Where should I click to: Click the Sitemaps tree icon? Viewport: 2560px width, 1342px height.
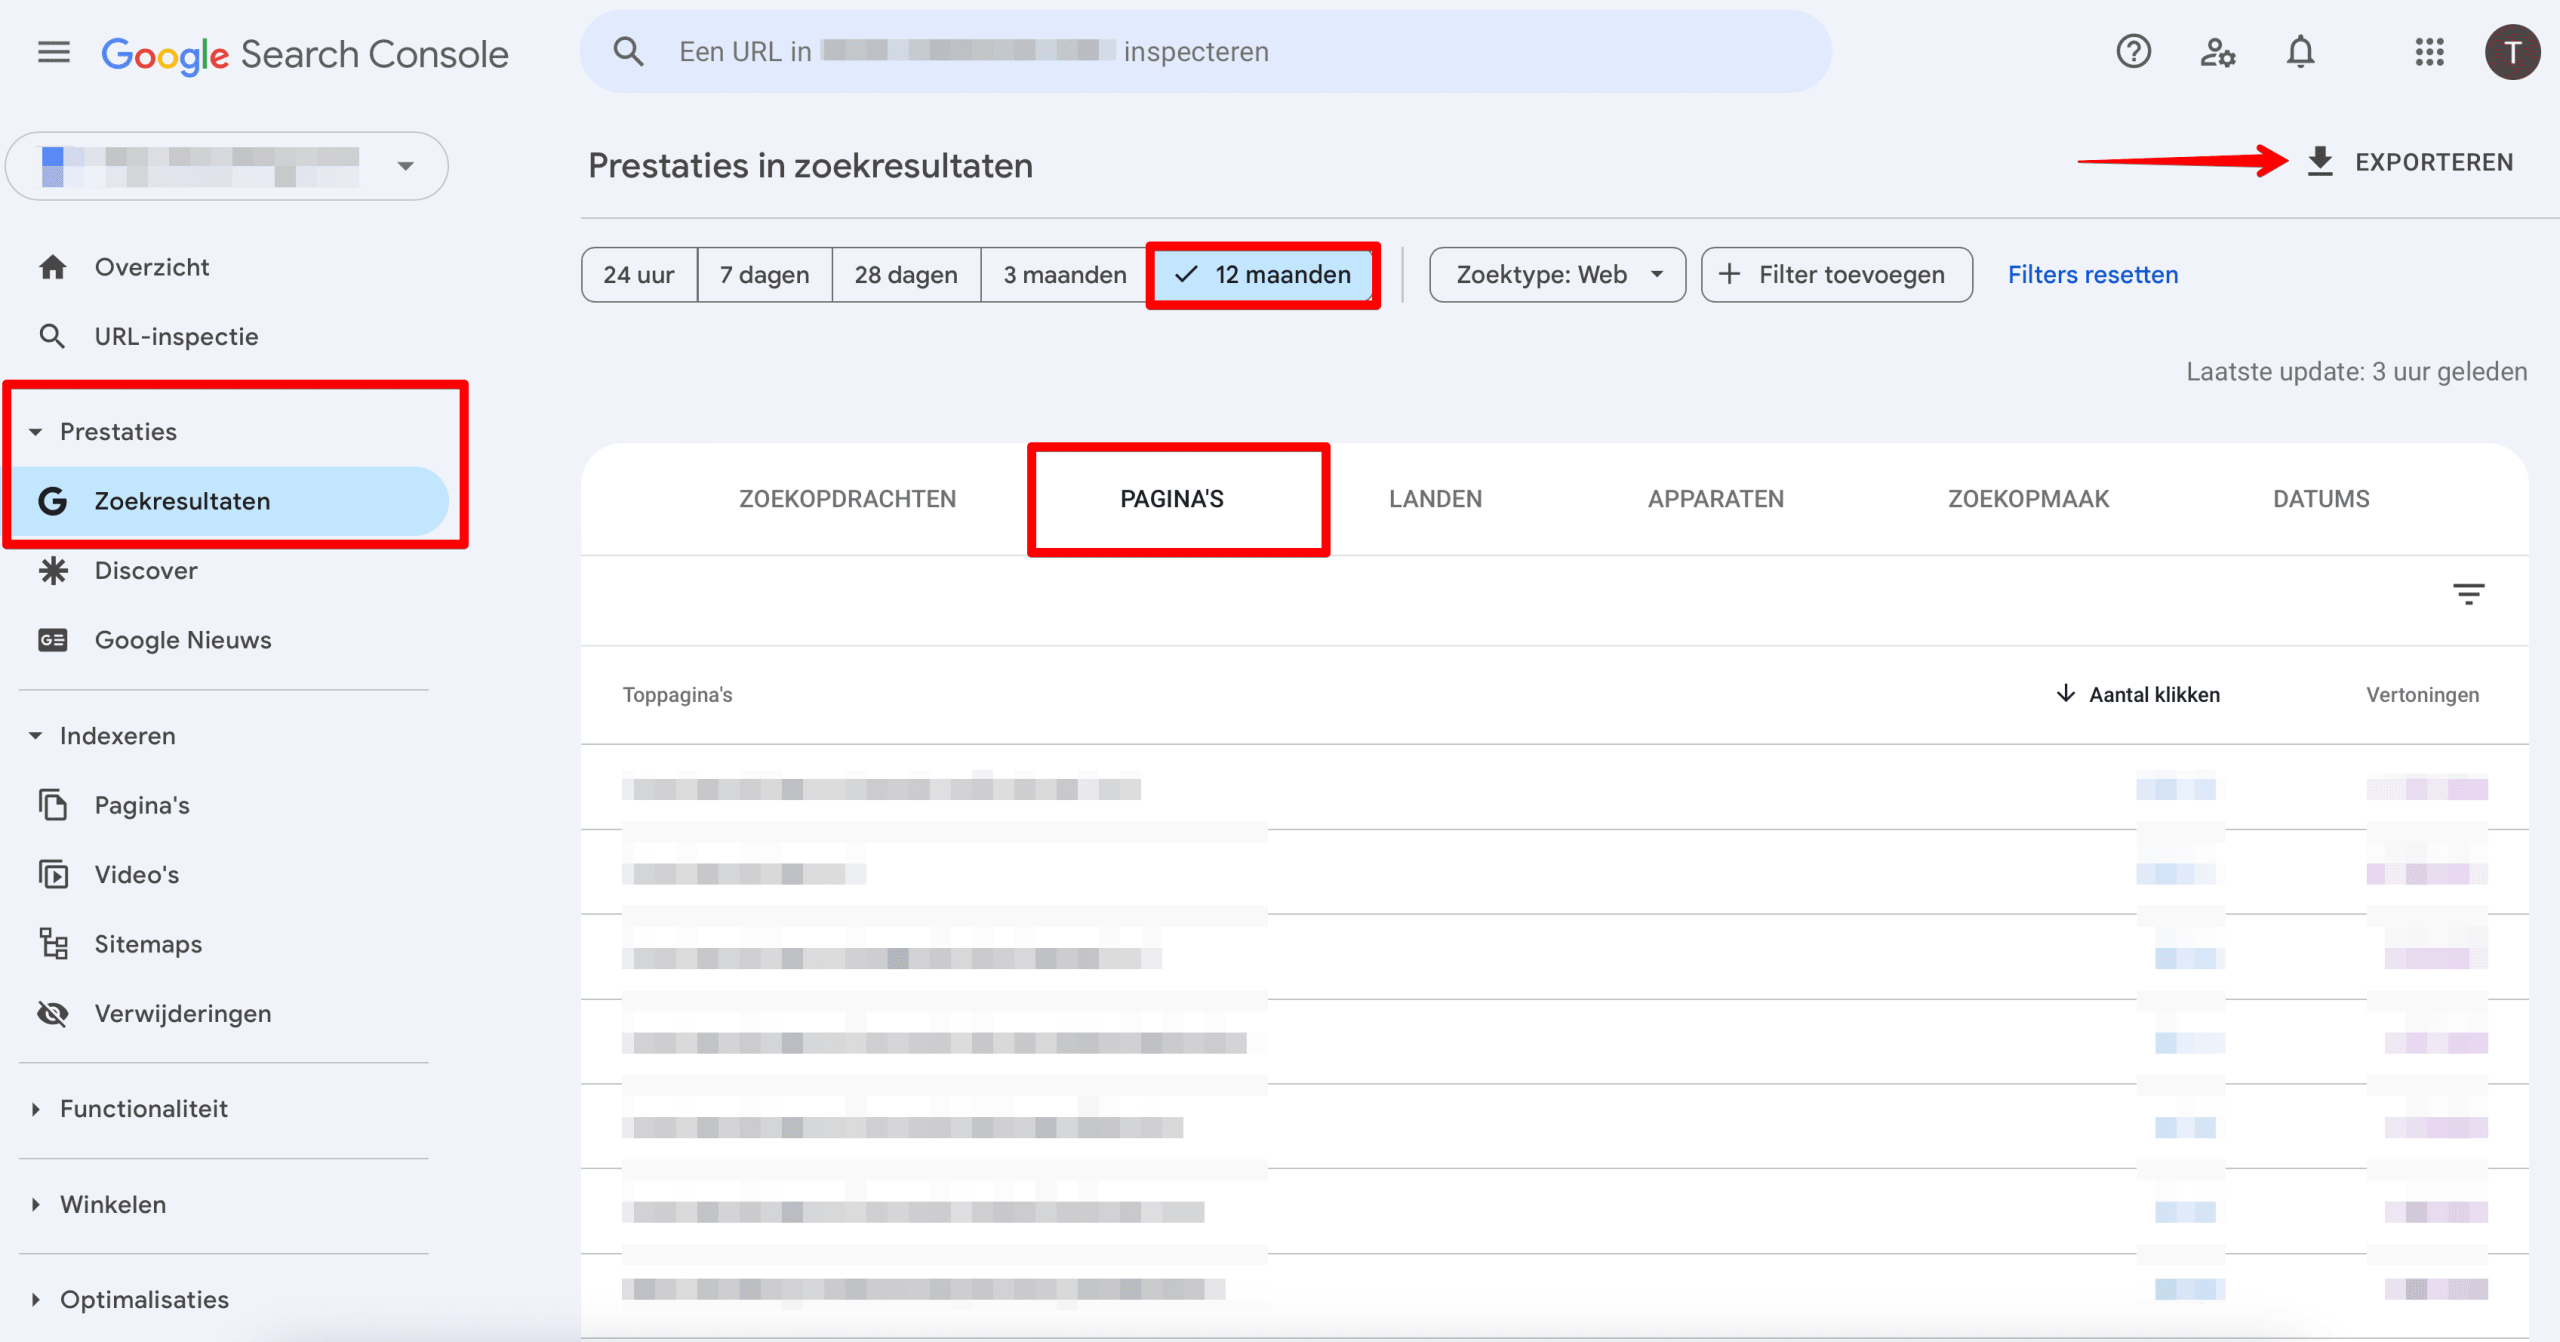pyautogui.click(x=53, y=944)
